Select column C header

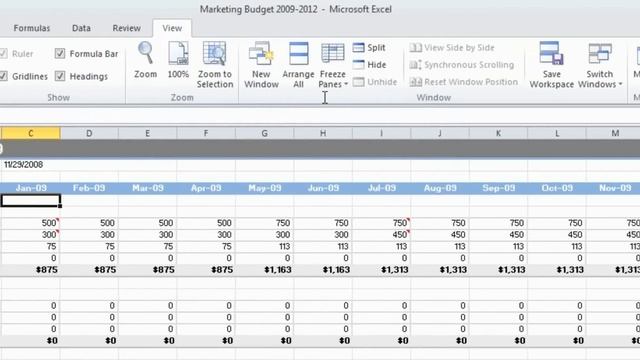coord(31,133)
